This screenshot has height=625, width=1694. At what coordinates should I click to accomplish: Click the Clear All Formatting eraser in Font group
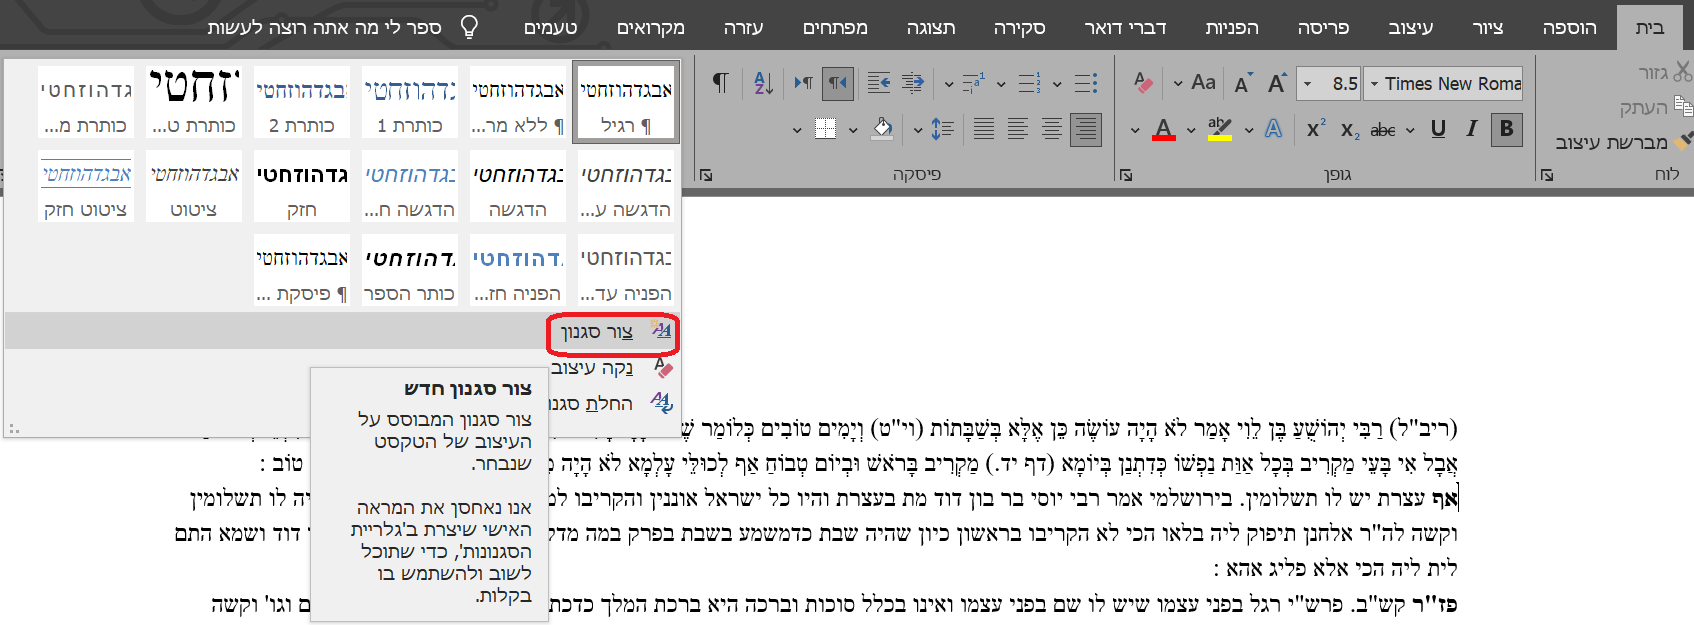point(1144,83)
